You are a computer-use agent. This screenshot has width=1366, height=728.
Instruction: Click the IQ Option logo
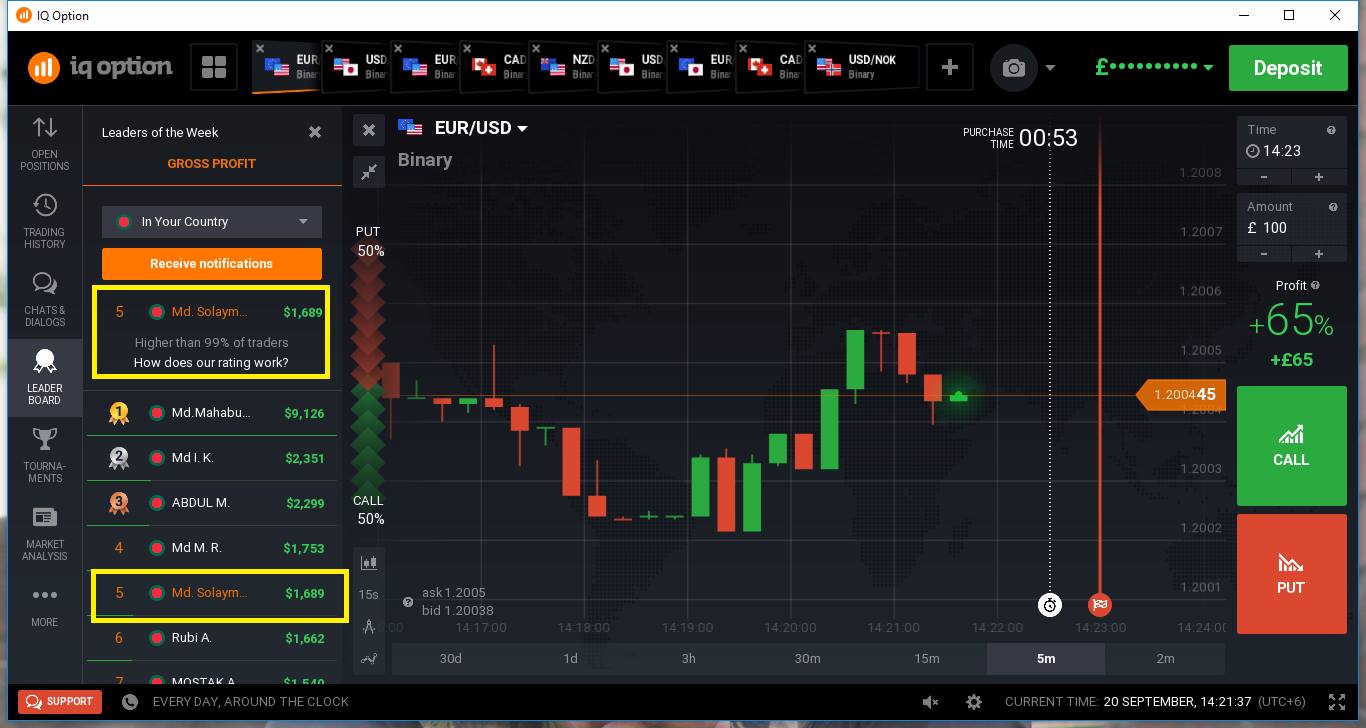coord(100,67)
